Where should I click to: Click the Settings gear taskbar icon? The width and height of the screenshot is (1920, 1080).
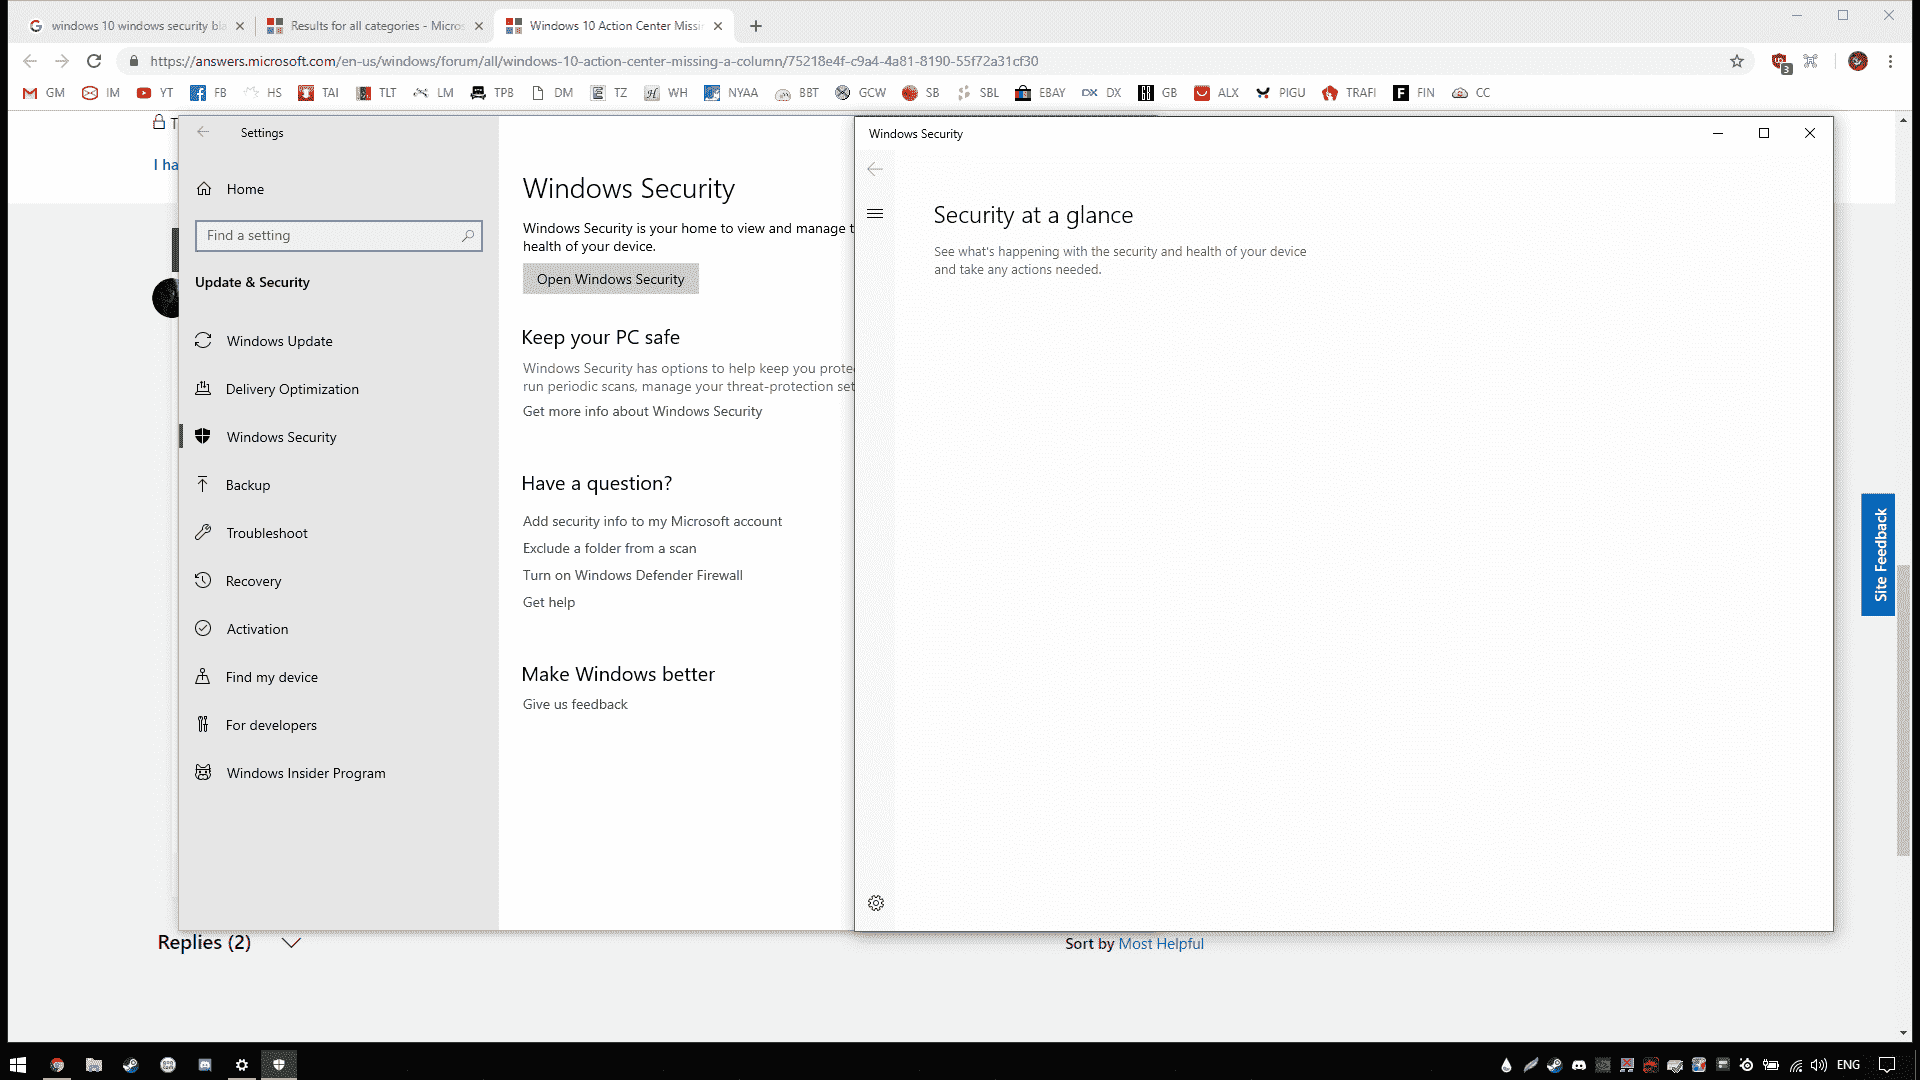click(241, 1065)
